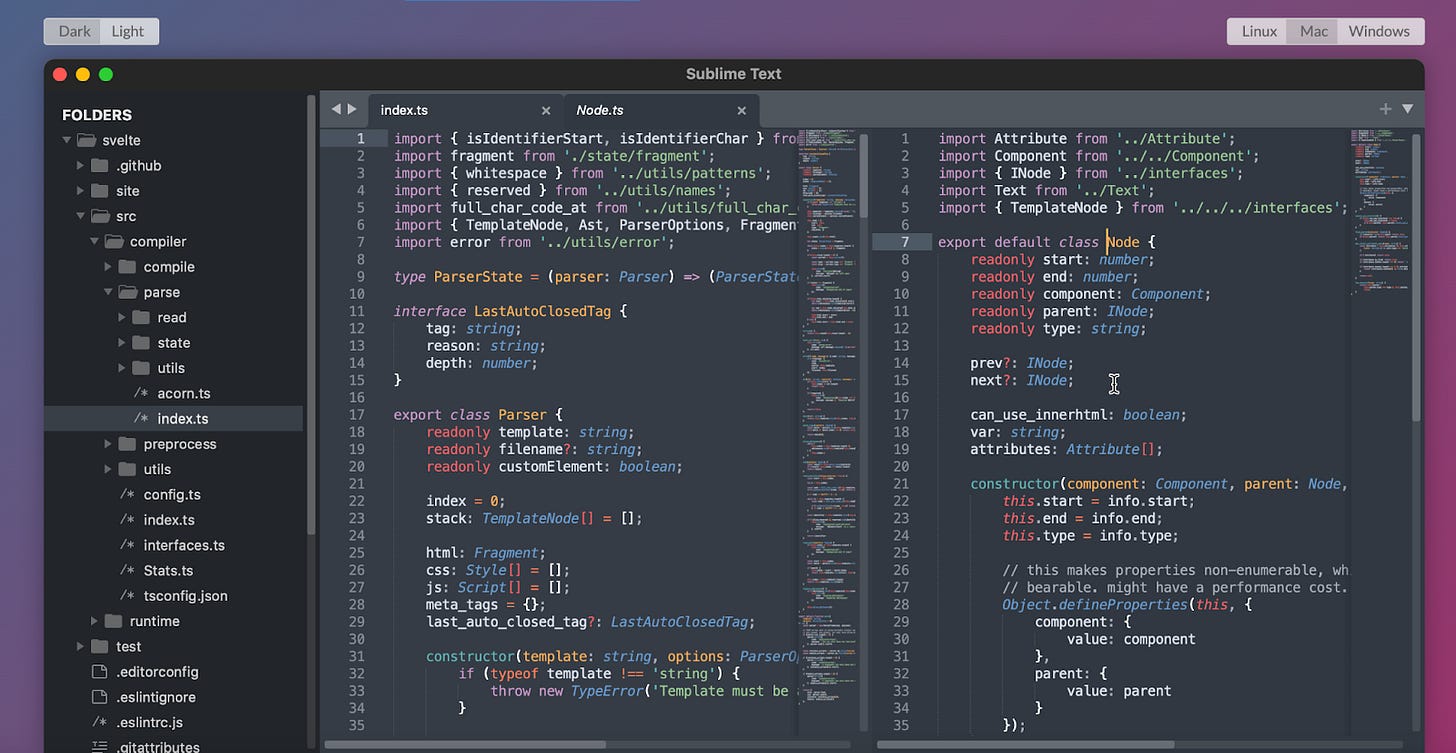Collapse the svelte folder arrow
This screenshot has height=753, width=1456.
coord(67,140)
